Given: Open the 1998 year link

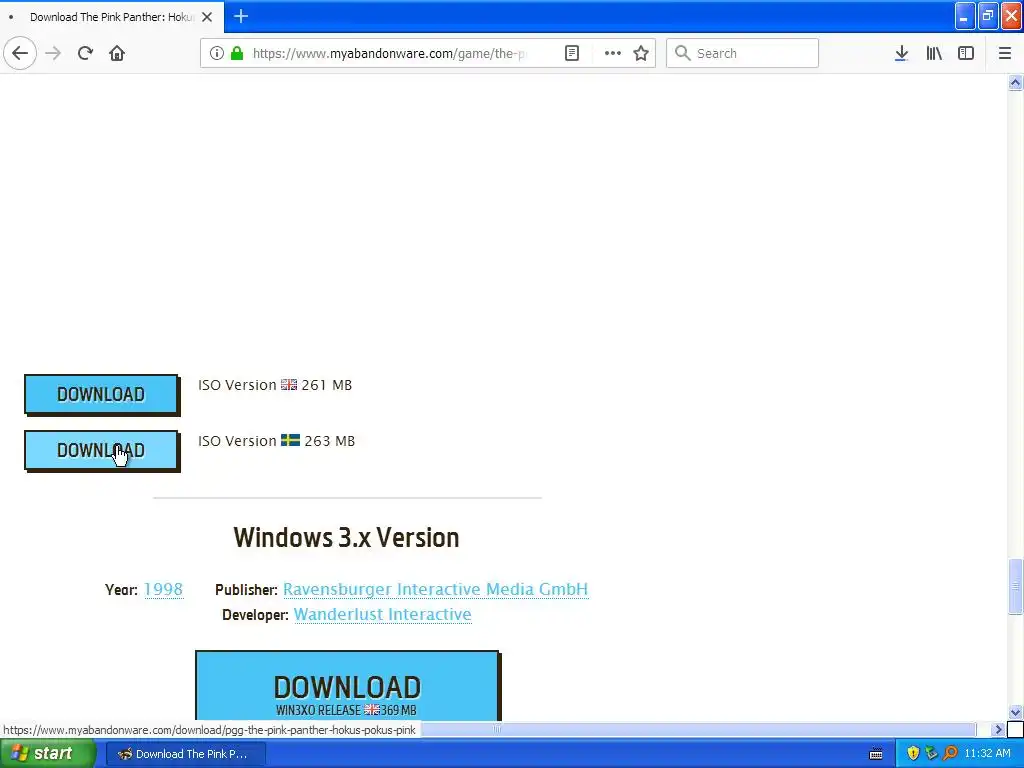Looking at the screenshot, I should point(163,589).
